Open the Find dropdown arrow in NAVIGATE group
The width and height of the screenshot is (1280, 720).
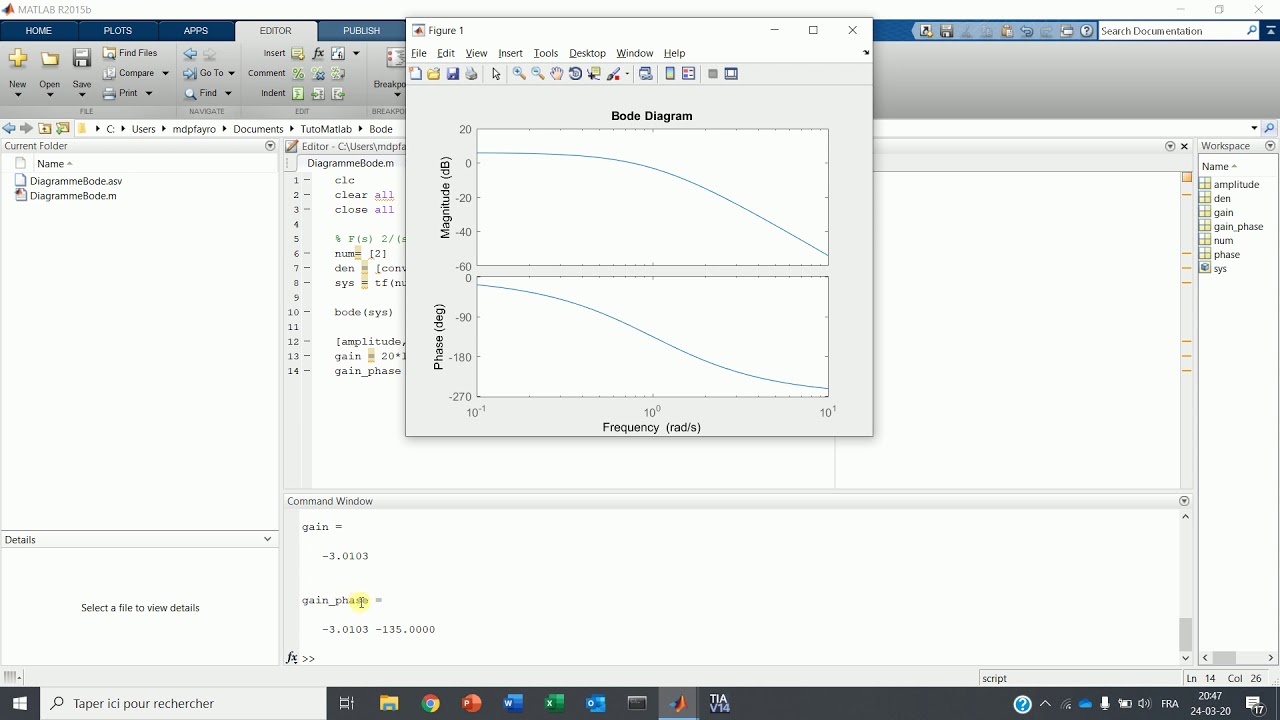[228, 93]
